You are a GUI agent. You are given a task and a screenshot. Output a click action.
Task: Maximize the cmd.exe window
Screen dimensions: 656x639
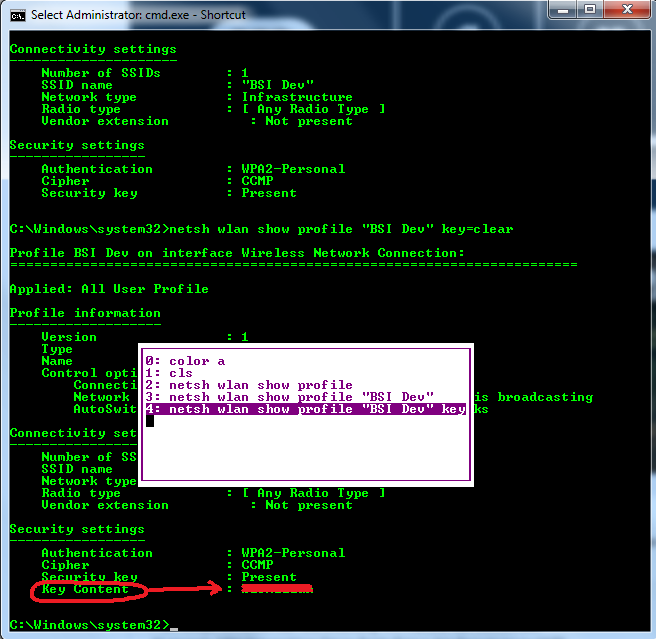tap(590, 10)
